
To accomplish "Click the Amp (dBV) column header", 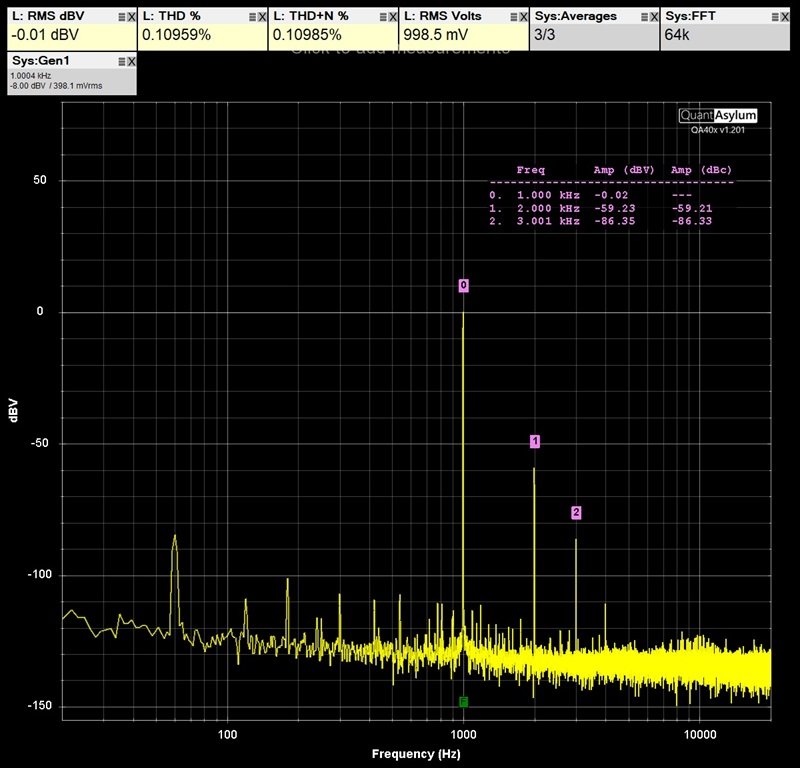I will (623, 170).
